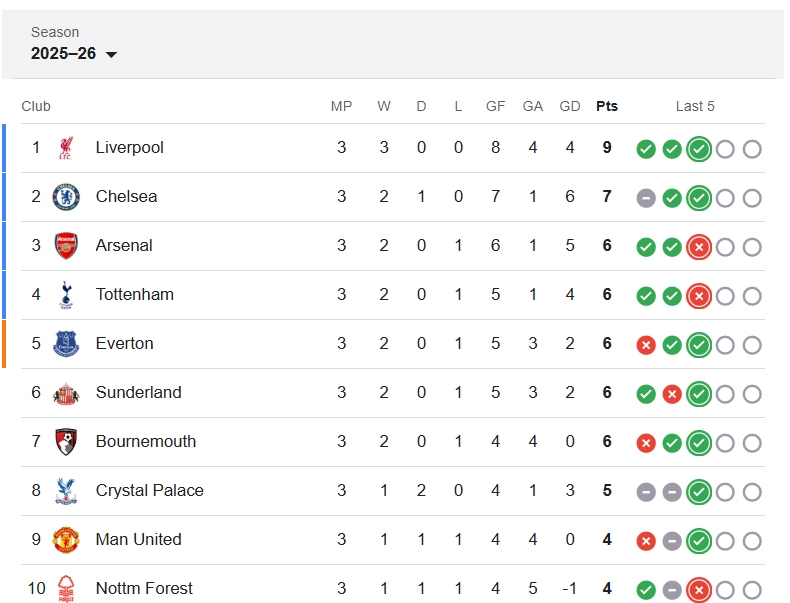790x603 pixels.
Task: Click the Everton club crest icon
Action: pos(66,344)
